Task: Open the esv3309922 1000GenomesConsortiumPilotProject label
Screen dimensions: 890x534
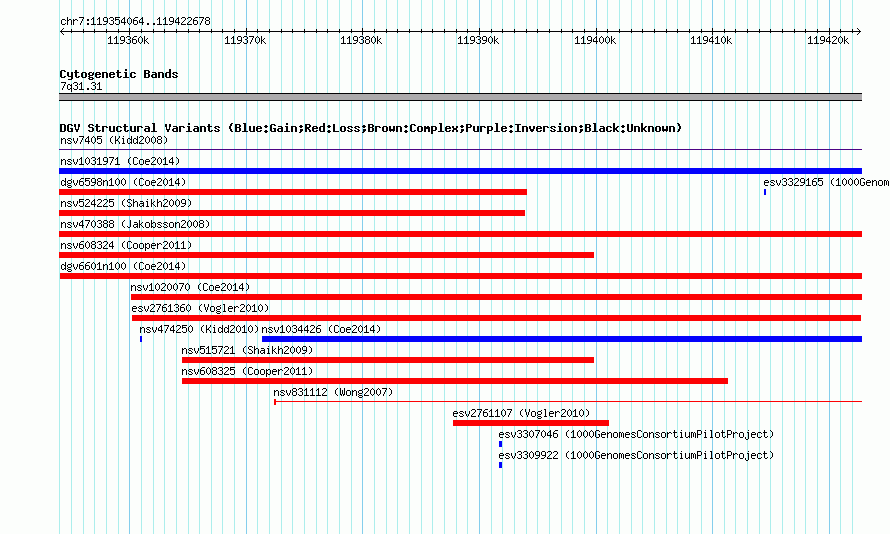Action: pyautogui.click(x=636, y=455)
